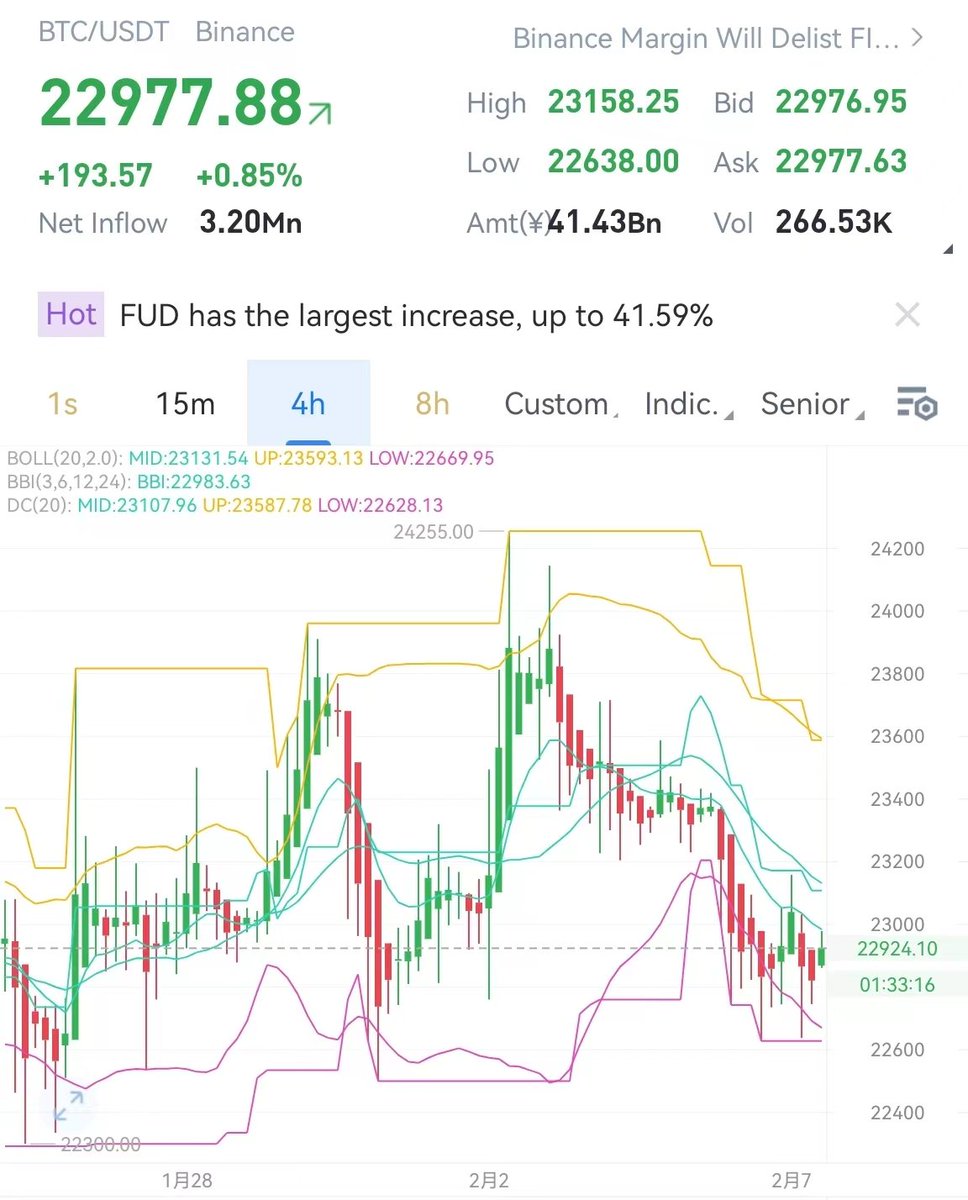Click the 01:33:16 candle countdown label
The image size is (968, 1200).
(x=897, y=984)
